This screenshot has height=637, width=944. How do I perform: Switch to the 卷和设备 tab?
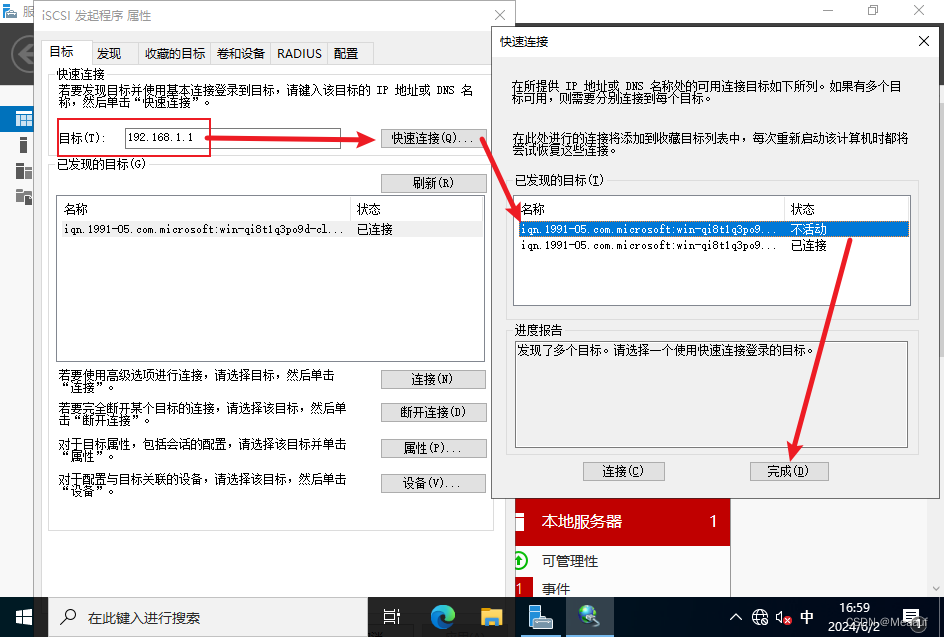(240, 54)
